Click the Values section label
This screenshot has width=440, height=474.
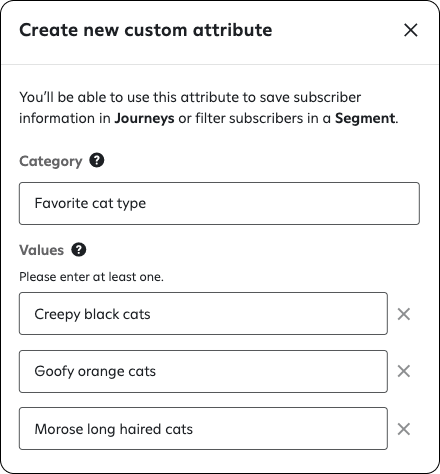(x=41, y=250)
